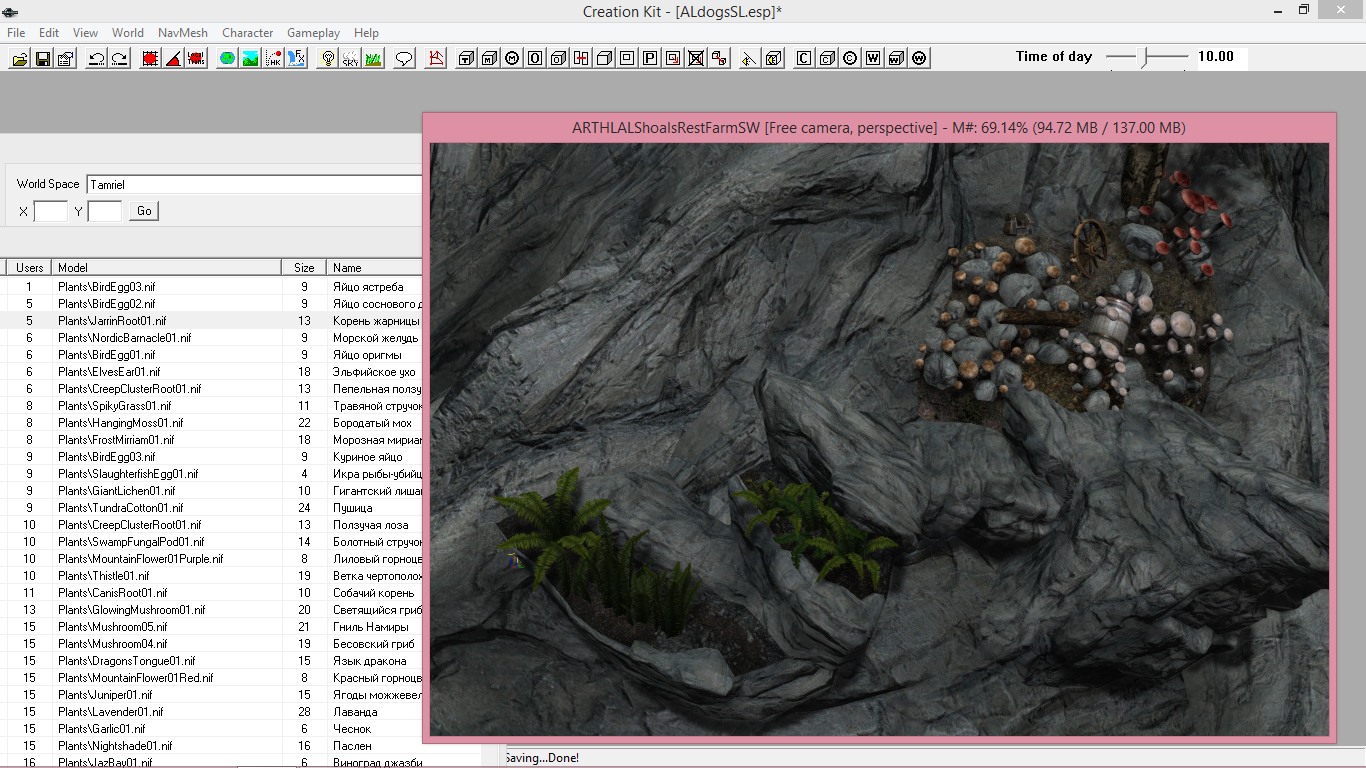Open the dialogue speech bubble icon
Screen dimensions: 1366x768
coord(404,59)
